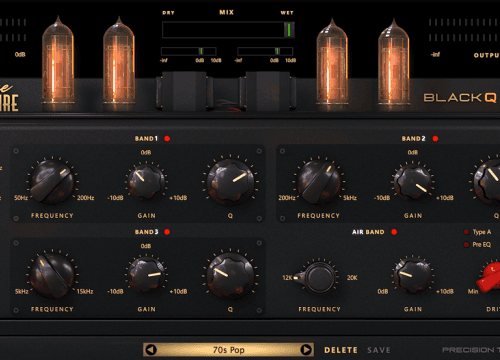Viewport: 500px width, 360px height.
Task: Click the Band 1 200Hz label
Action: pos(86,198)
